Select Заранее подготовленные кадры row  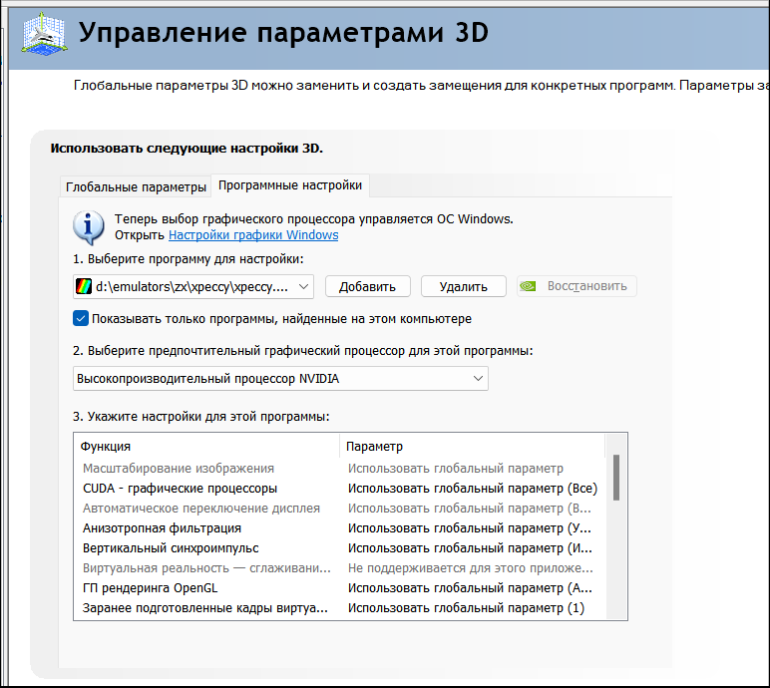click(x=340, y=608)
